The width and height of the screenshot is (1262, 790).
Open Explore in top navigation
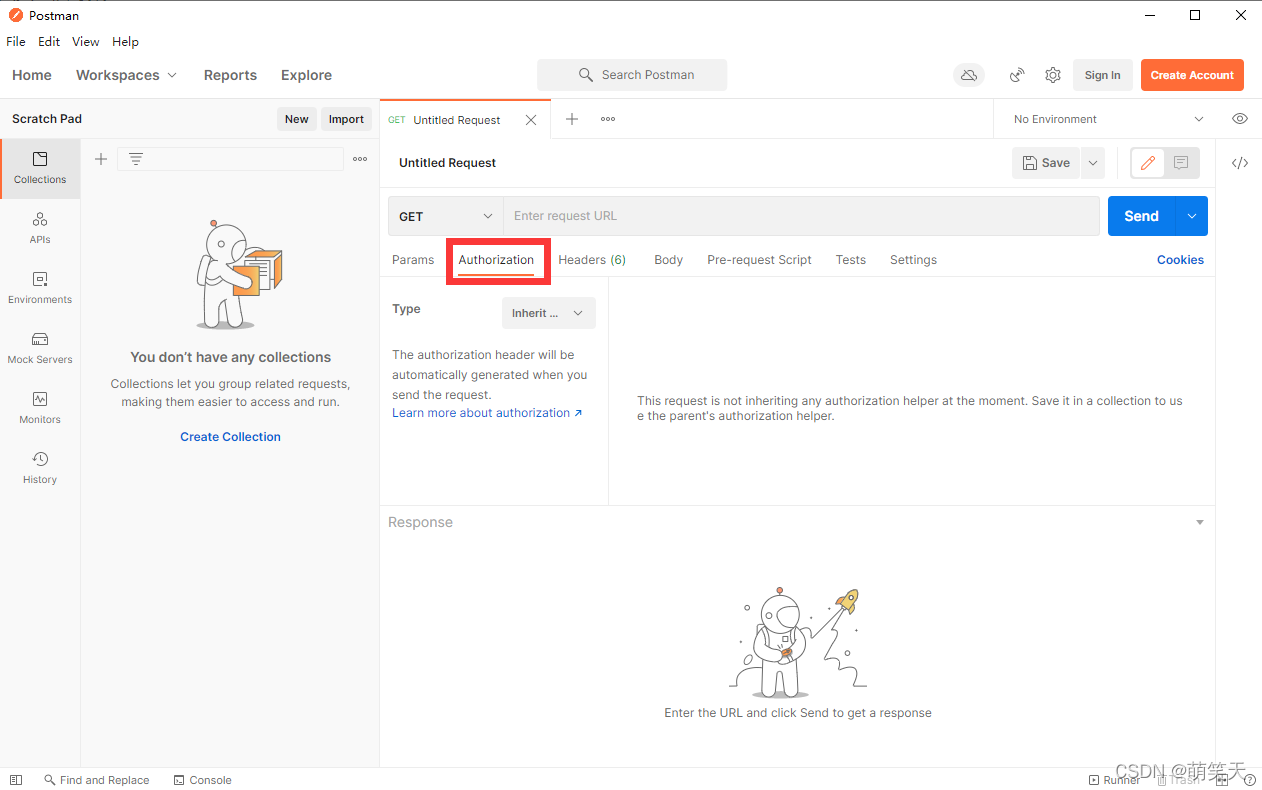click(306, 75)
